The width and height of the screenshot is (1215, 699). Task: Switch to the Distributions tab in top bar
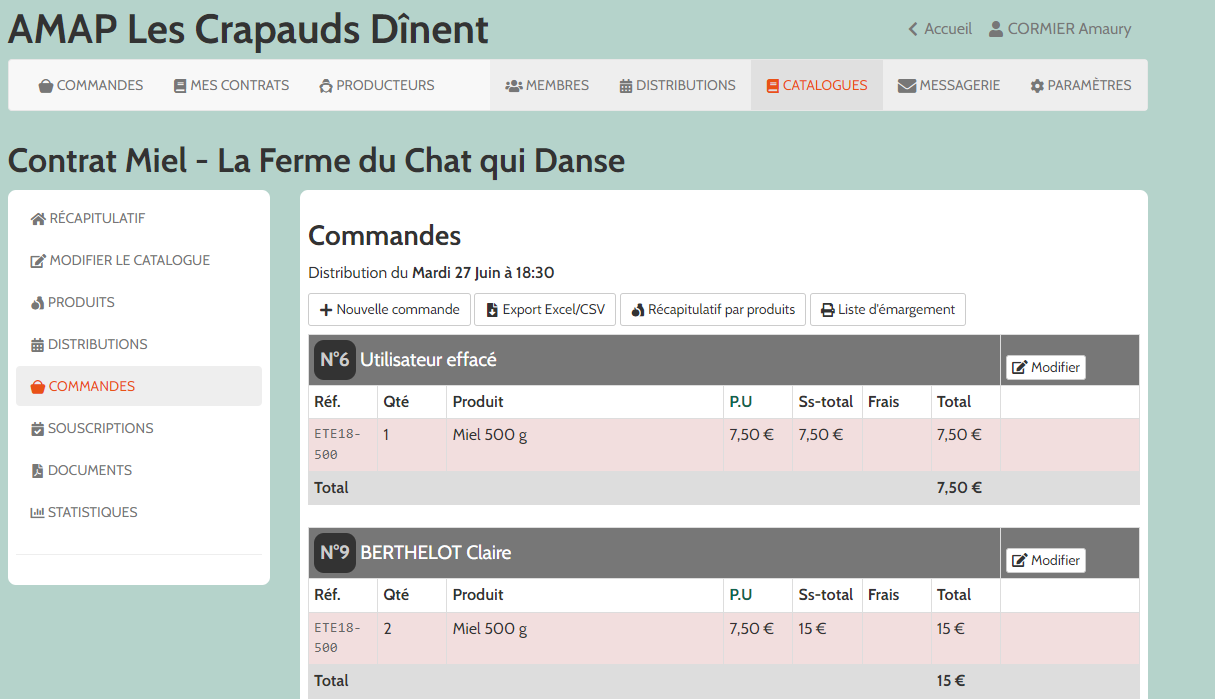point(677,86)
